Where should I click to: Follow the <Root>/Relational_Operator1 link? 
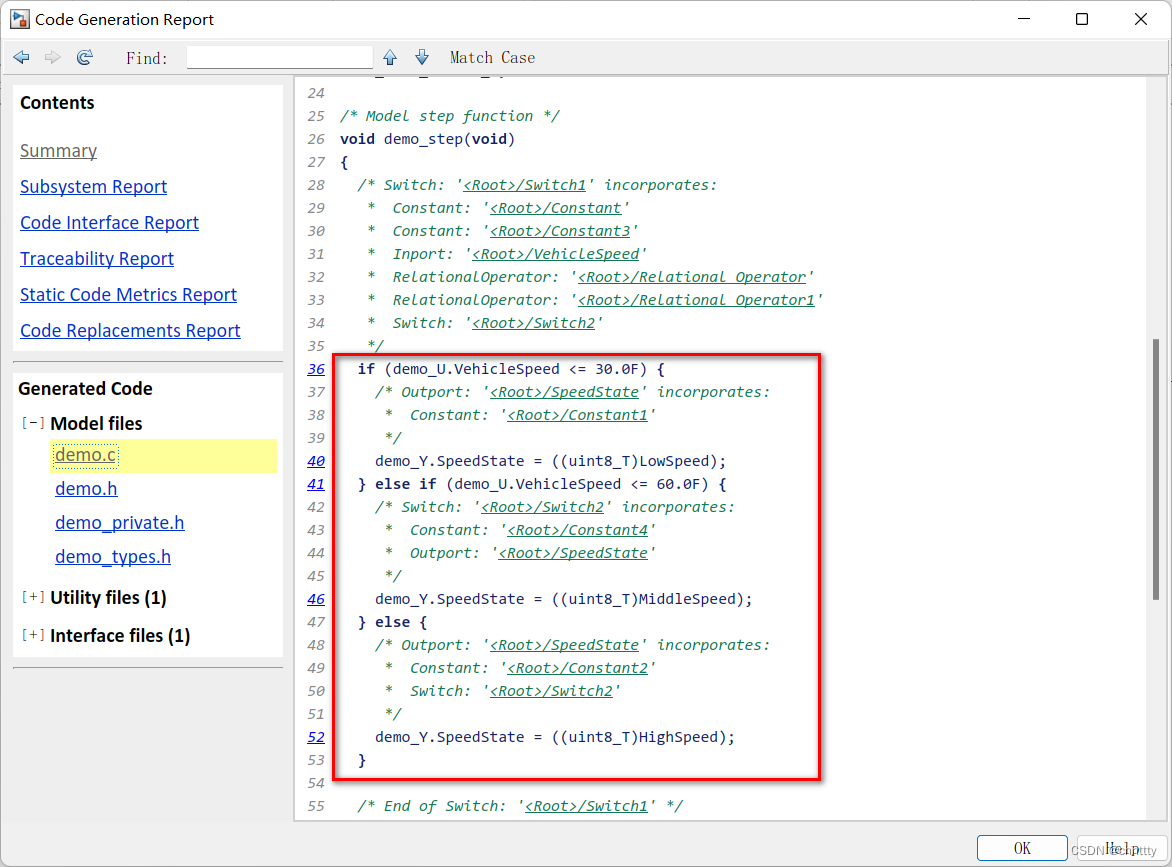[x=697, y=300]
